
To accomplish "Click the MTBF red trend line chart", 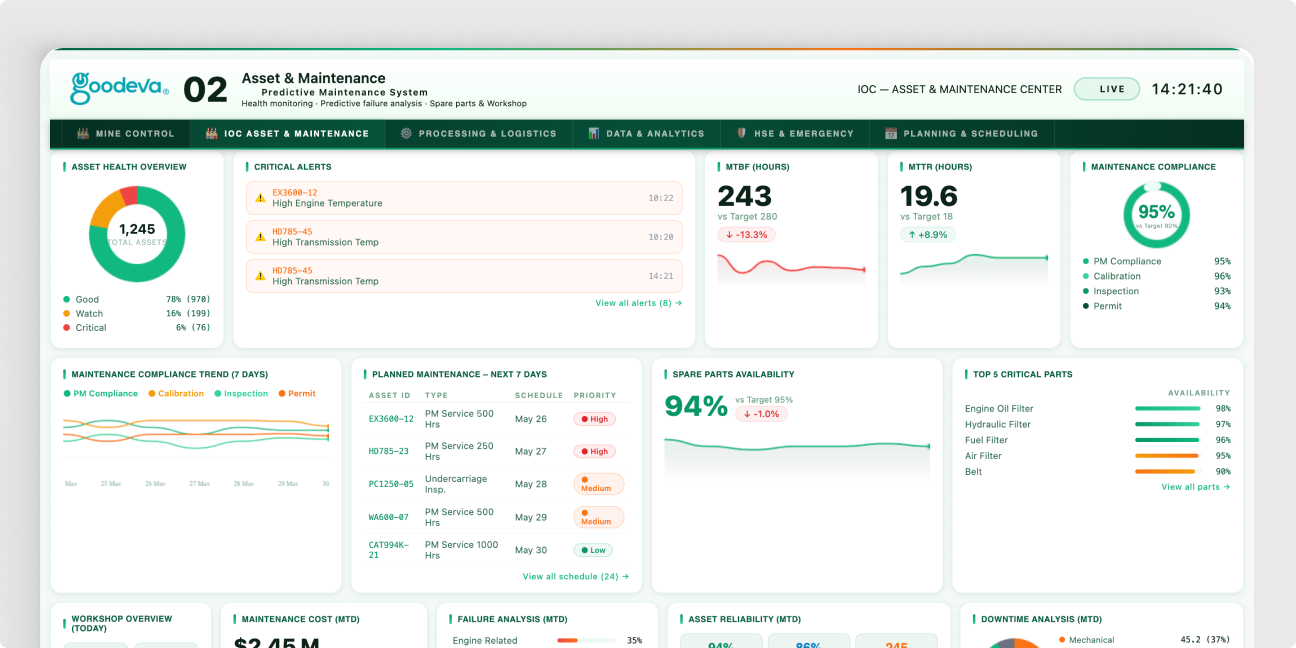I will coord(791,267).
